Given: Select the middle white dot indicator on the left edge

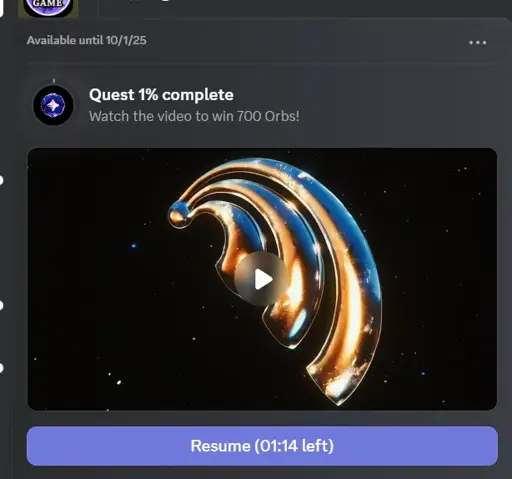Looking at the screenshot, I should pos(1,305).
